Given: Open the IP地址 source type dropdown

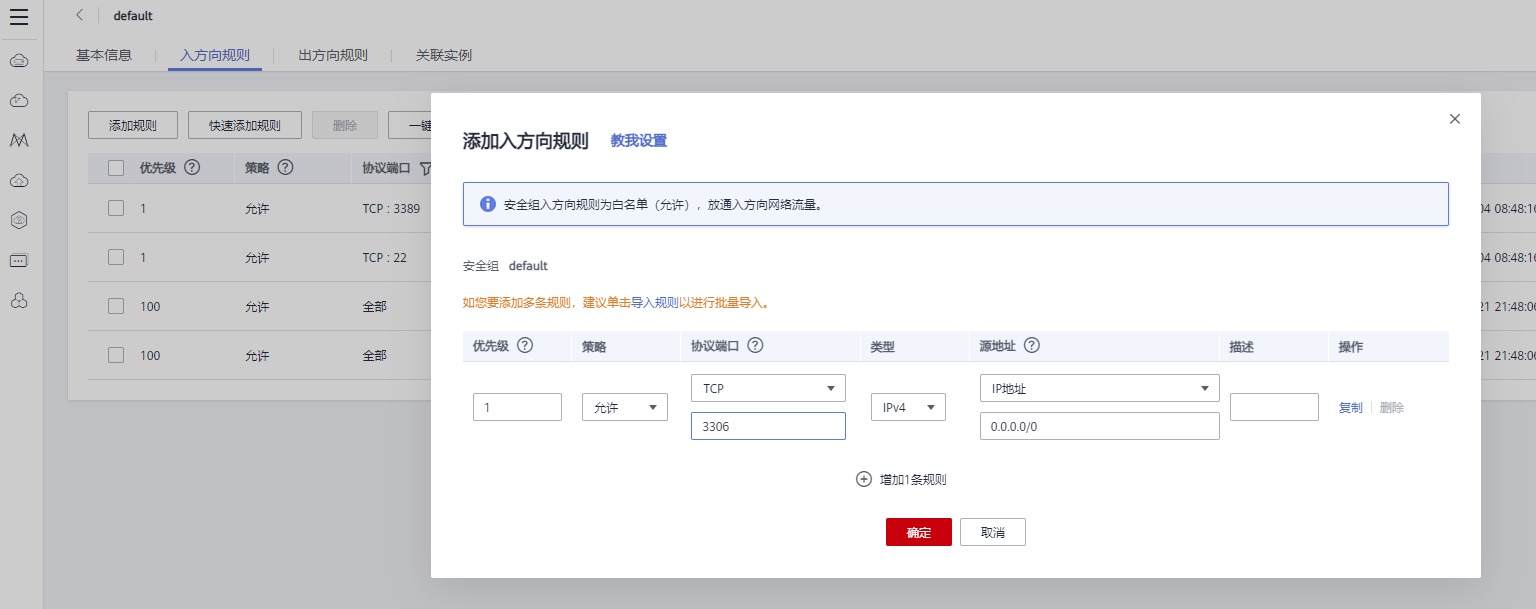Looking at the screenshot, I should tap(1100, 388).
